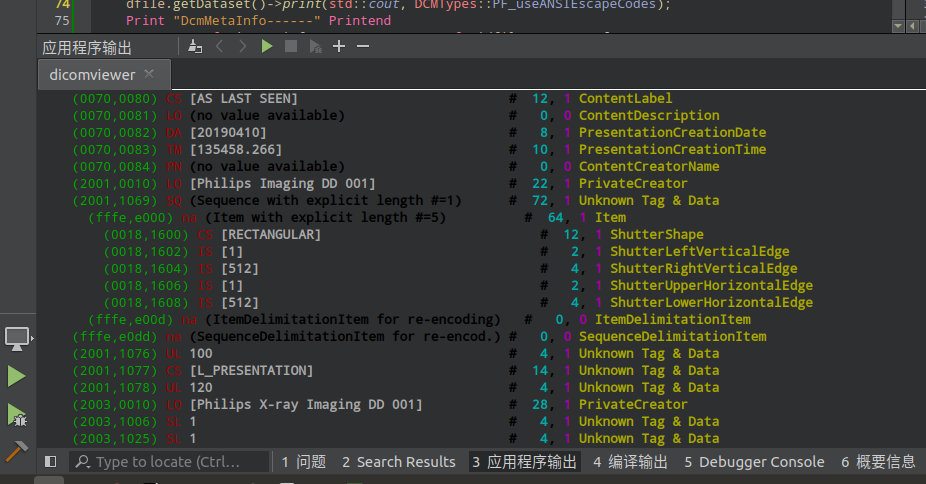Viewport: 926px width, 484px height.
Task: Click the ShutterUpperHorizontalEdge label
Action: tap(712, 286)
